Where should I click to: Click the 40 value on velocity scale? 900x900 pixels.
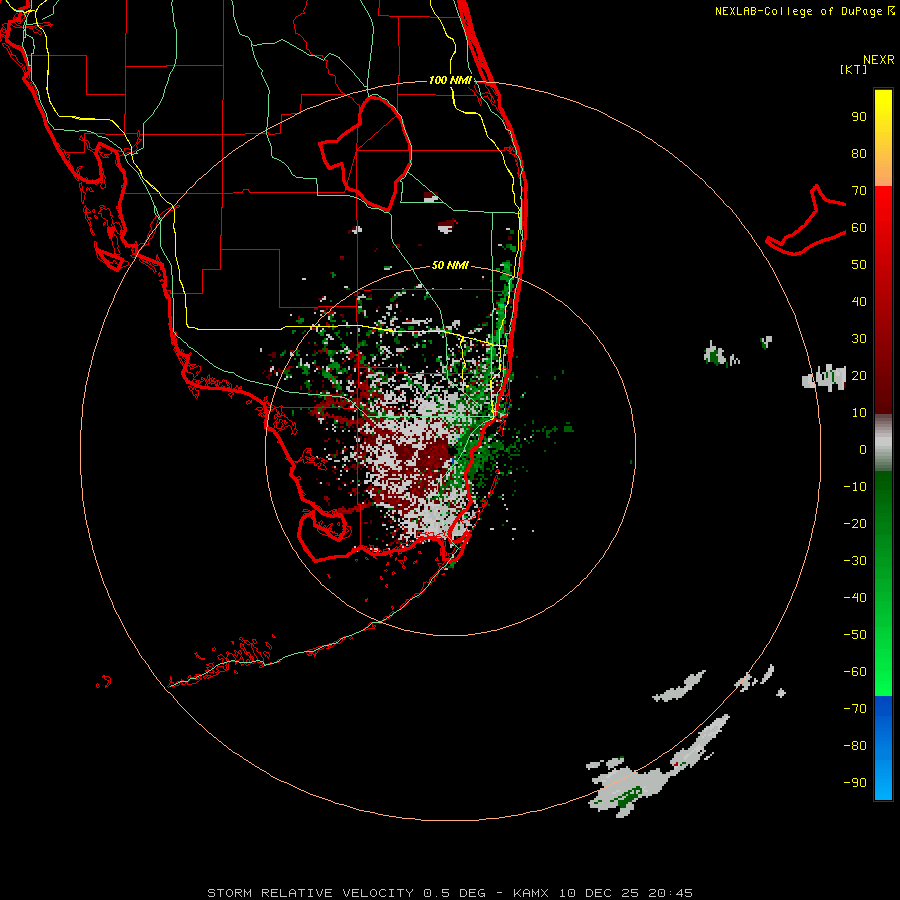click(x=859, y=302)
